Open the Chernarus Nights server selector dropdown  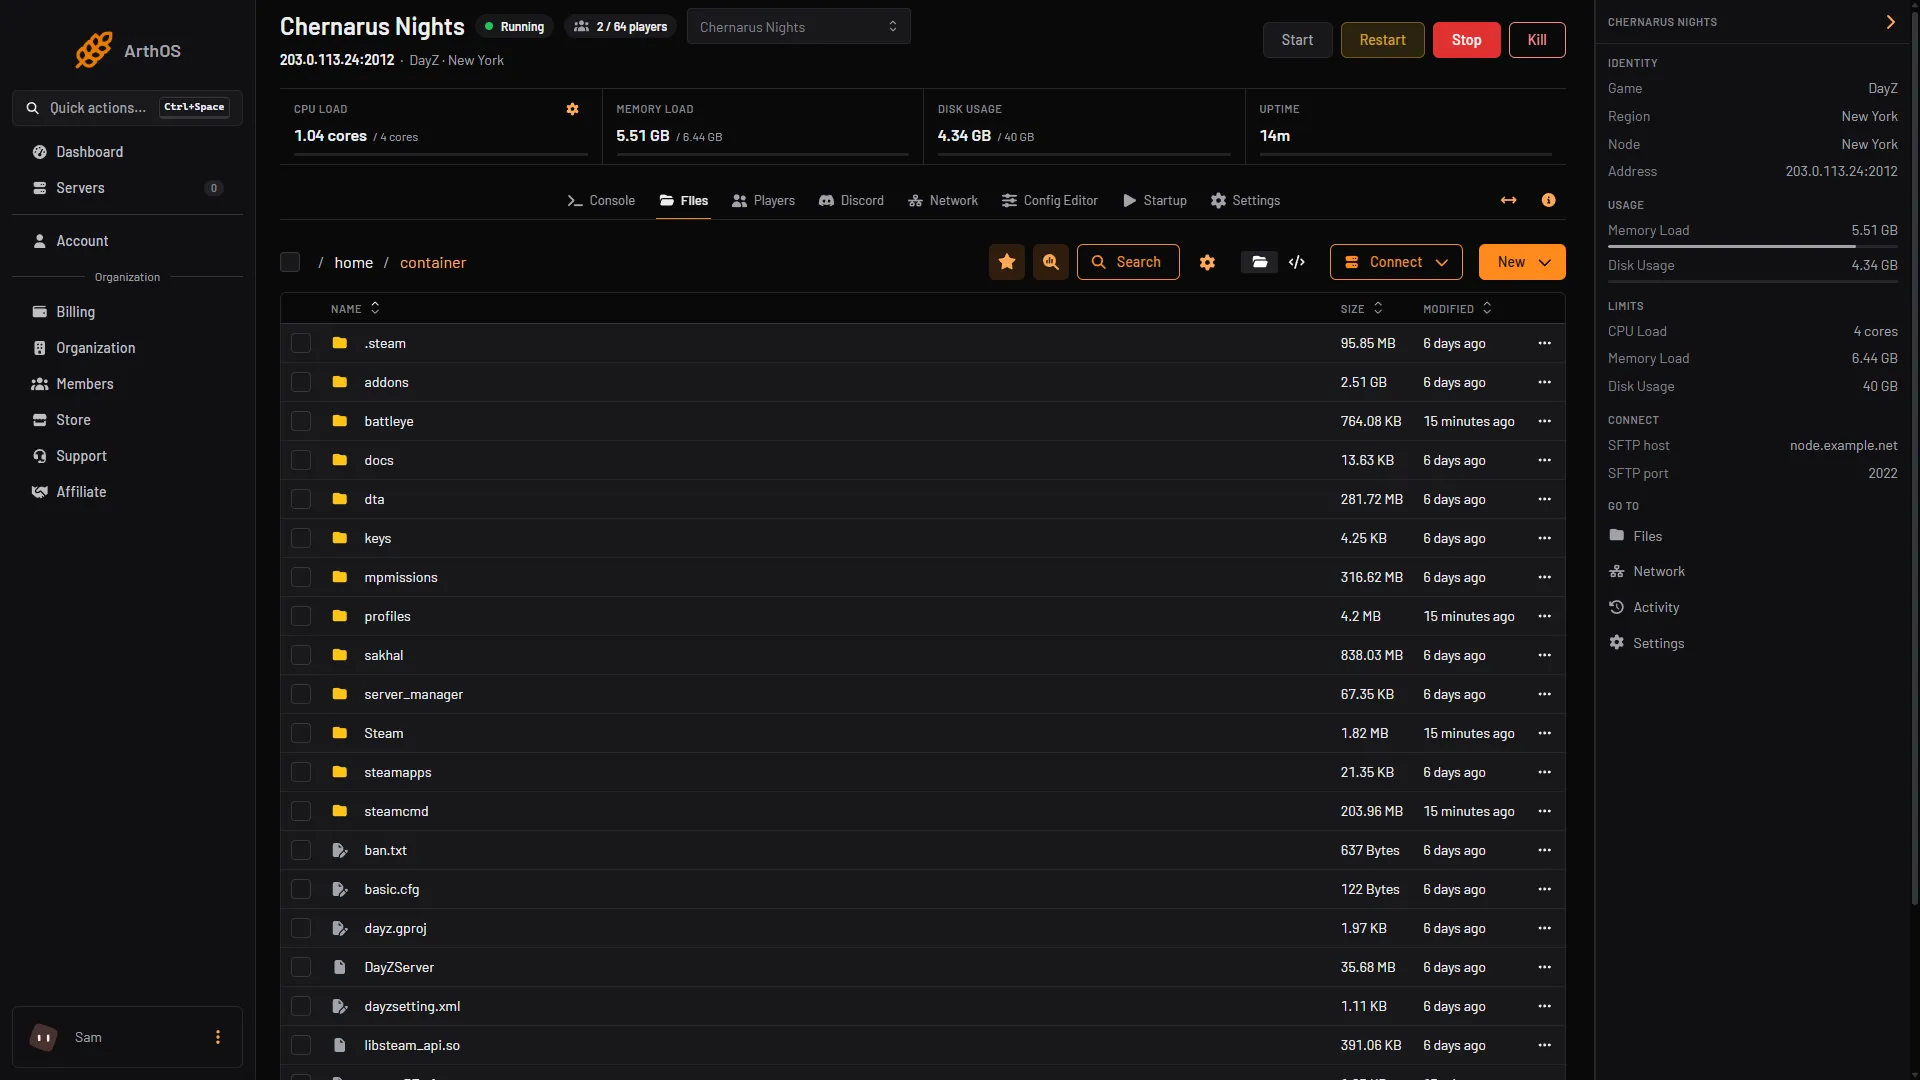click(798, 27)
